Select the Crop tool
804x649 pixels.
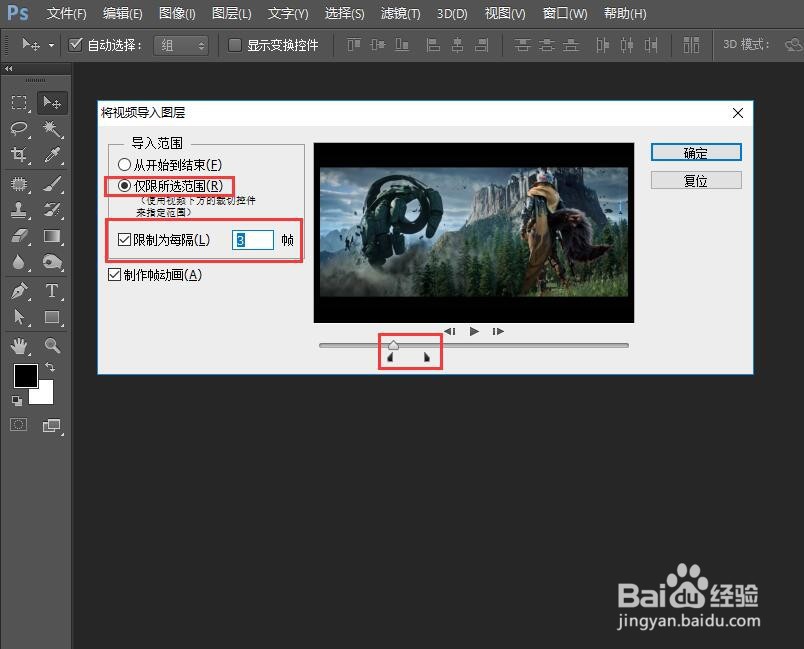[x=19, y=154]
